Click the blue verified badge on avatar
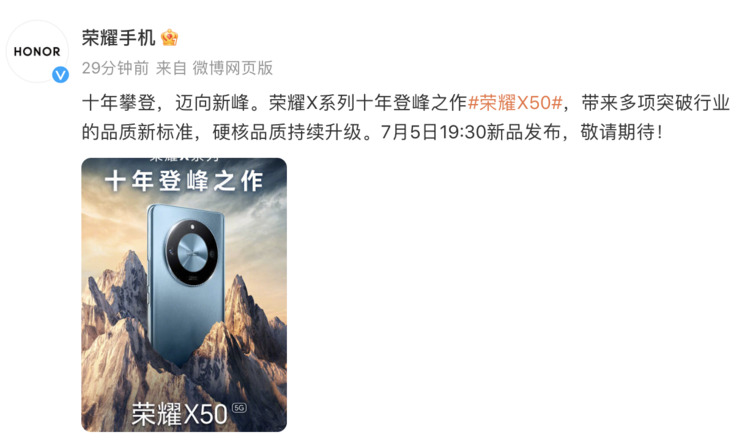This screenshot has width=750, height=443. click(60, 75)
